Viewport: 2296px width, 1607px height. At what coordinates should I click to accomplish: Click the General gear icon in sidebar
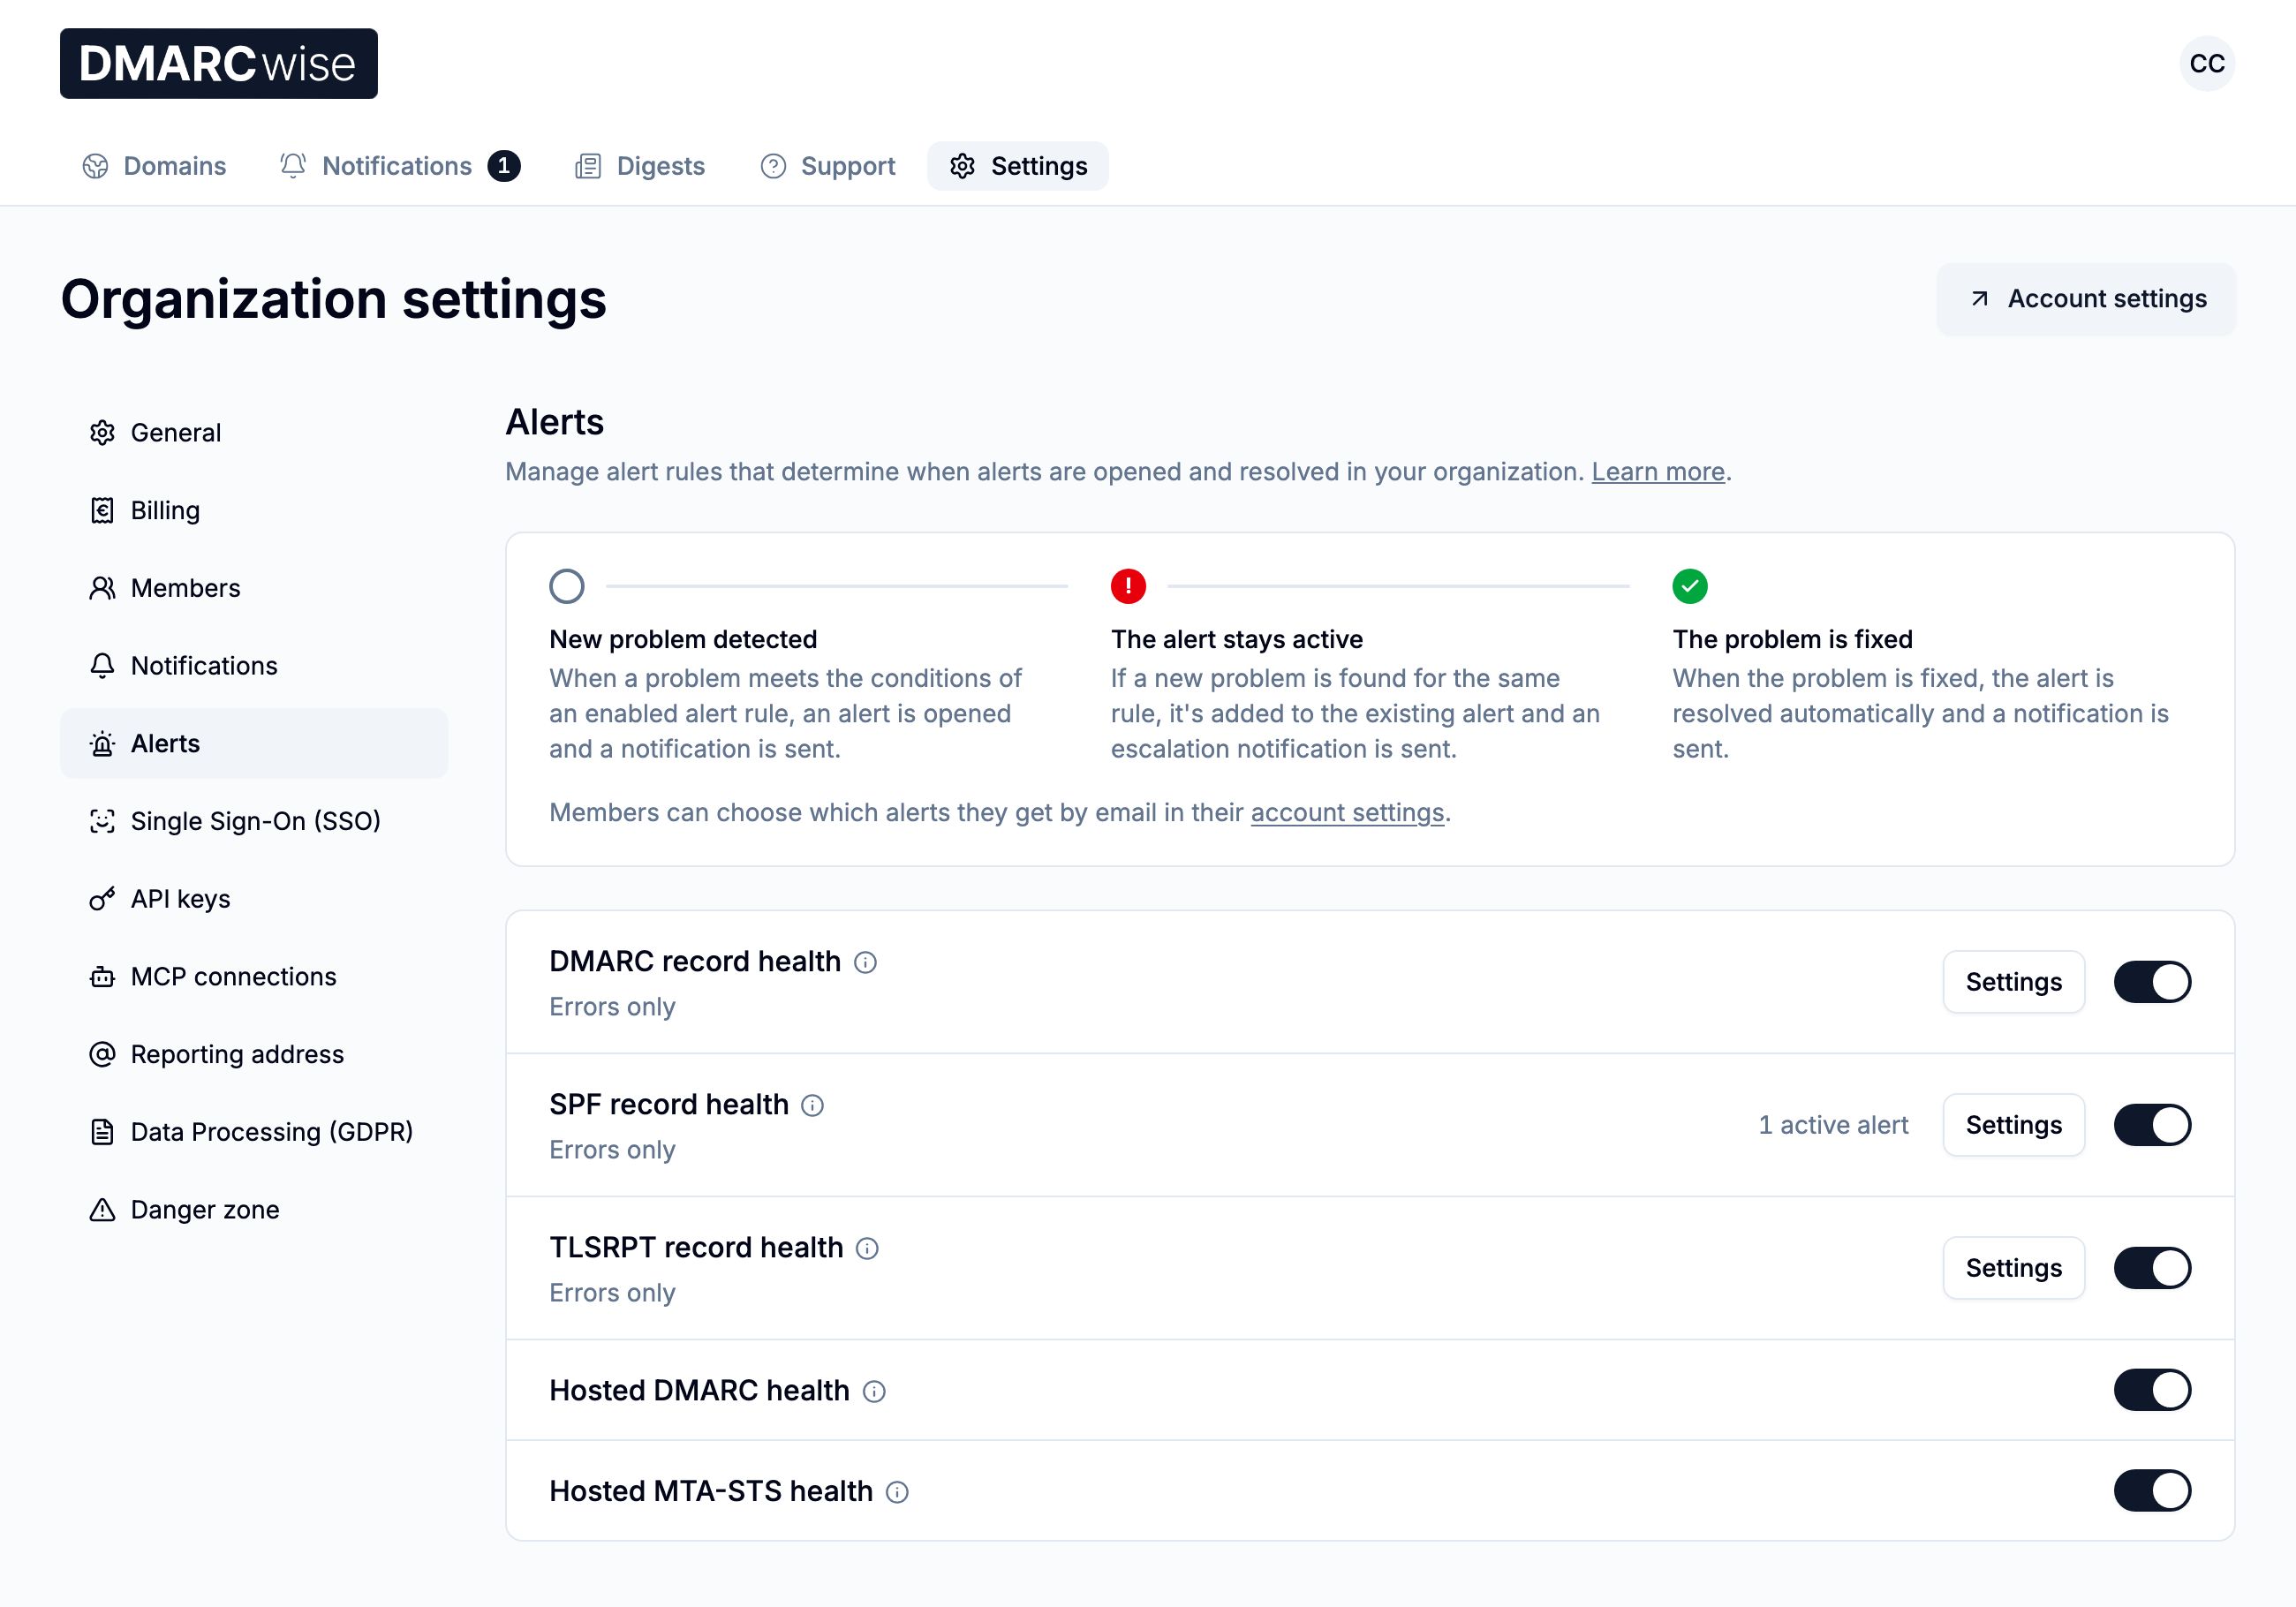tap(102, 433)
